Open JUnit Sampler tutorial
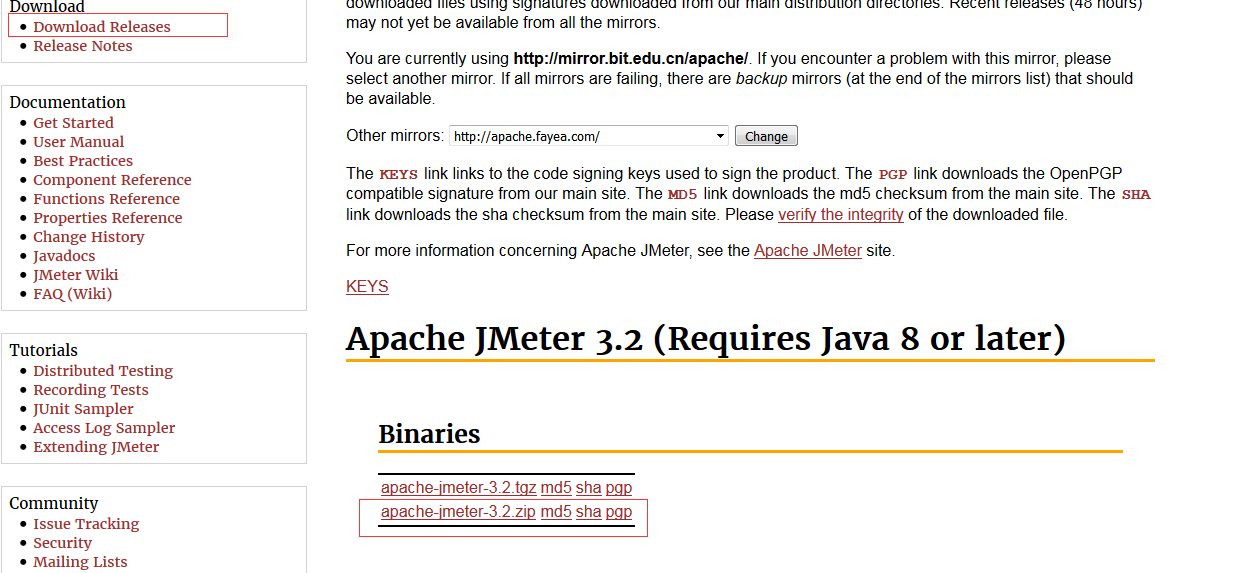 83,409
